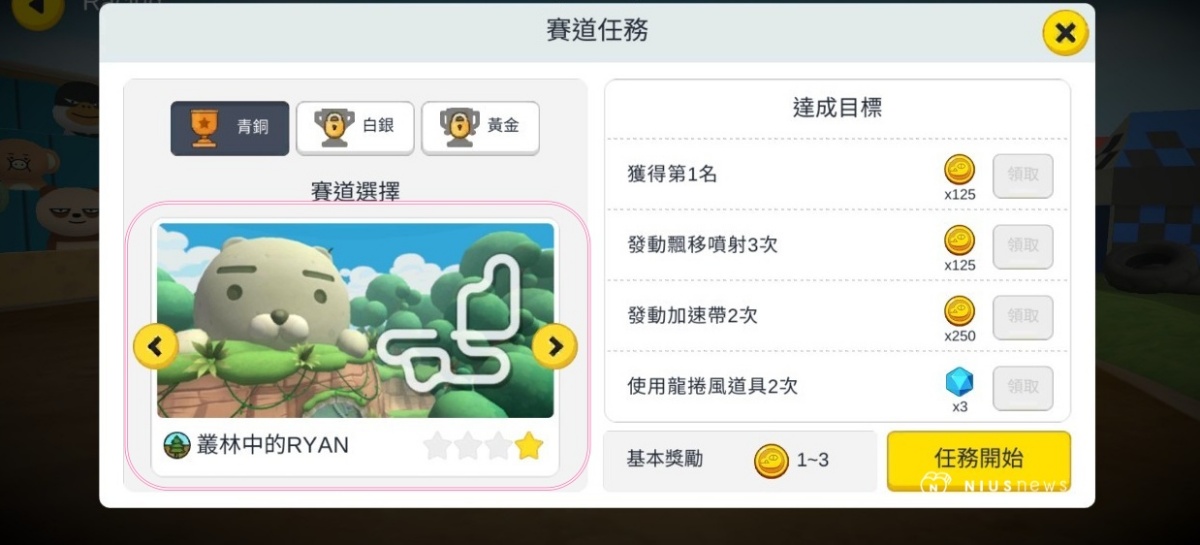1200x545 pixels.
Task: Click the 任務開始 start button
Action: (978, 460)
